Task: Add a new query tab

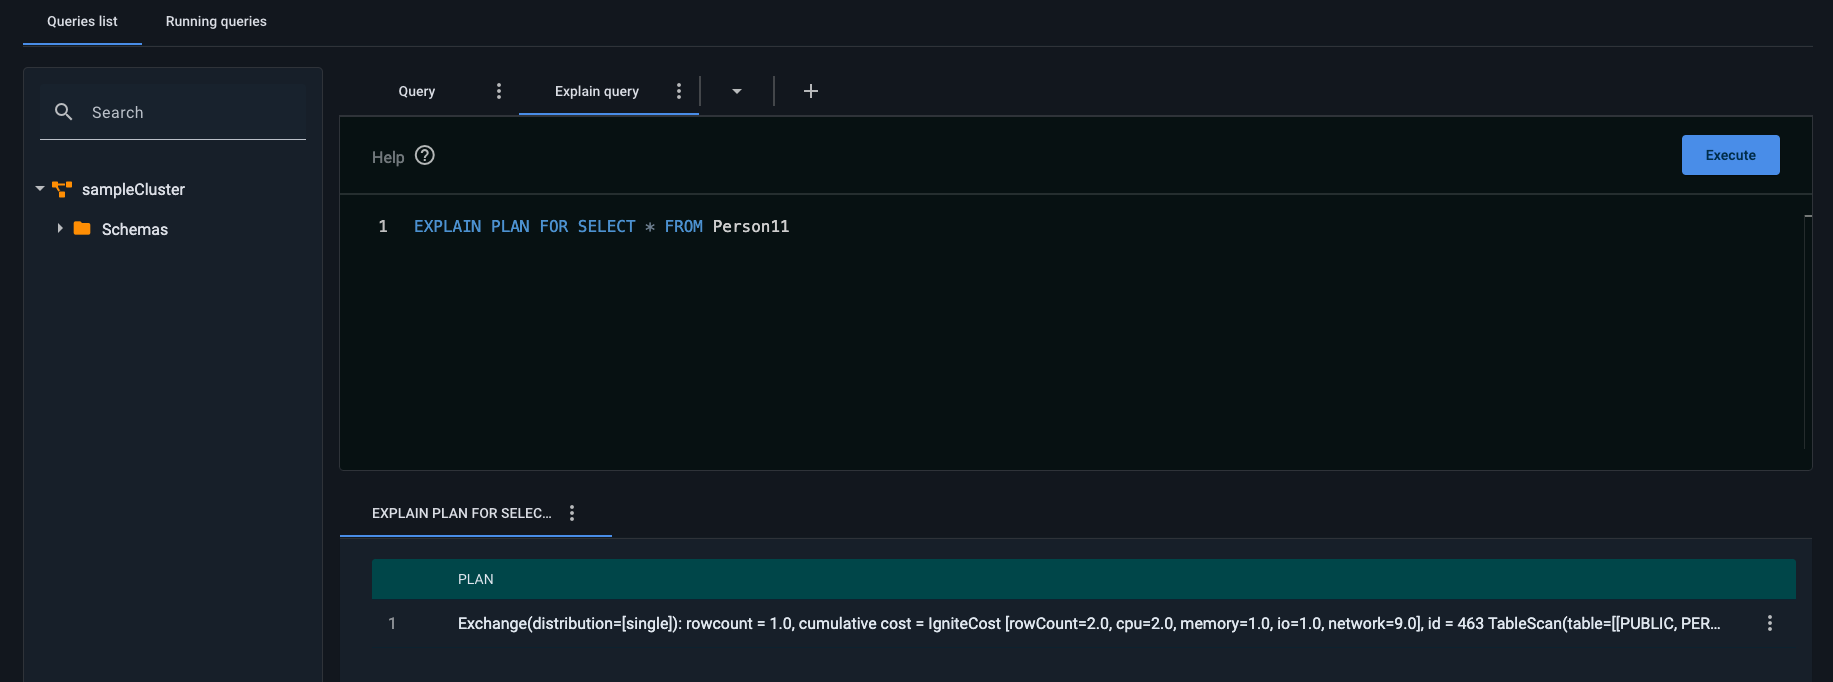Action: [811, 91]
